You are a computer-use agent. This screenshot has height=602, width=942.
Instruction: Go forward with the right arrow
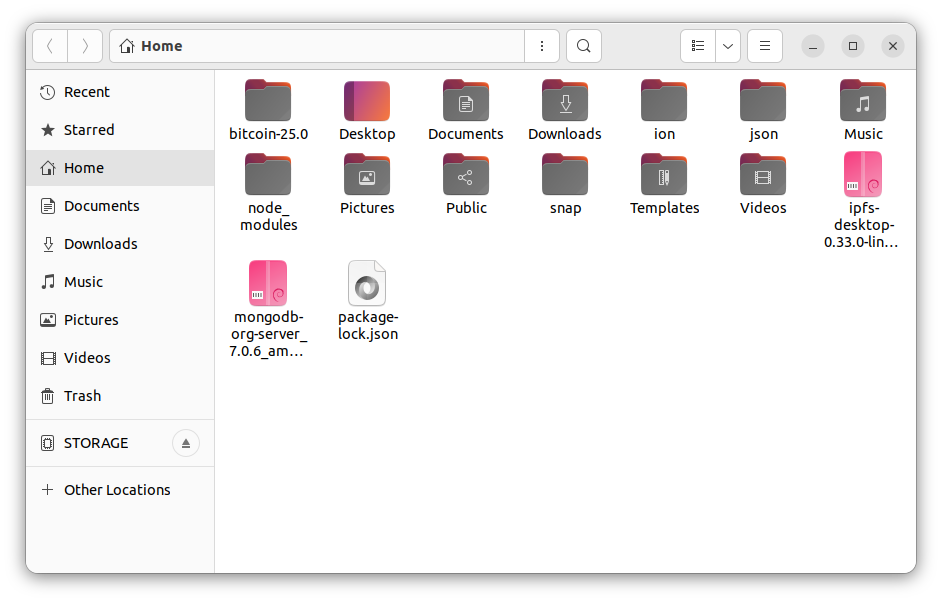pos(85,46)
